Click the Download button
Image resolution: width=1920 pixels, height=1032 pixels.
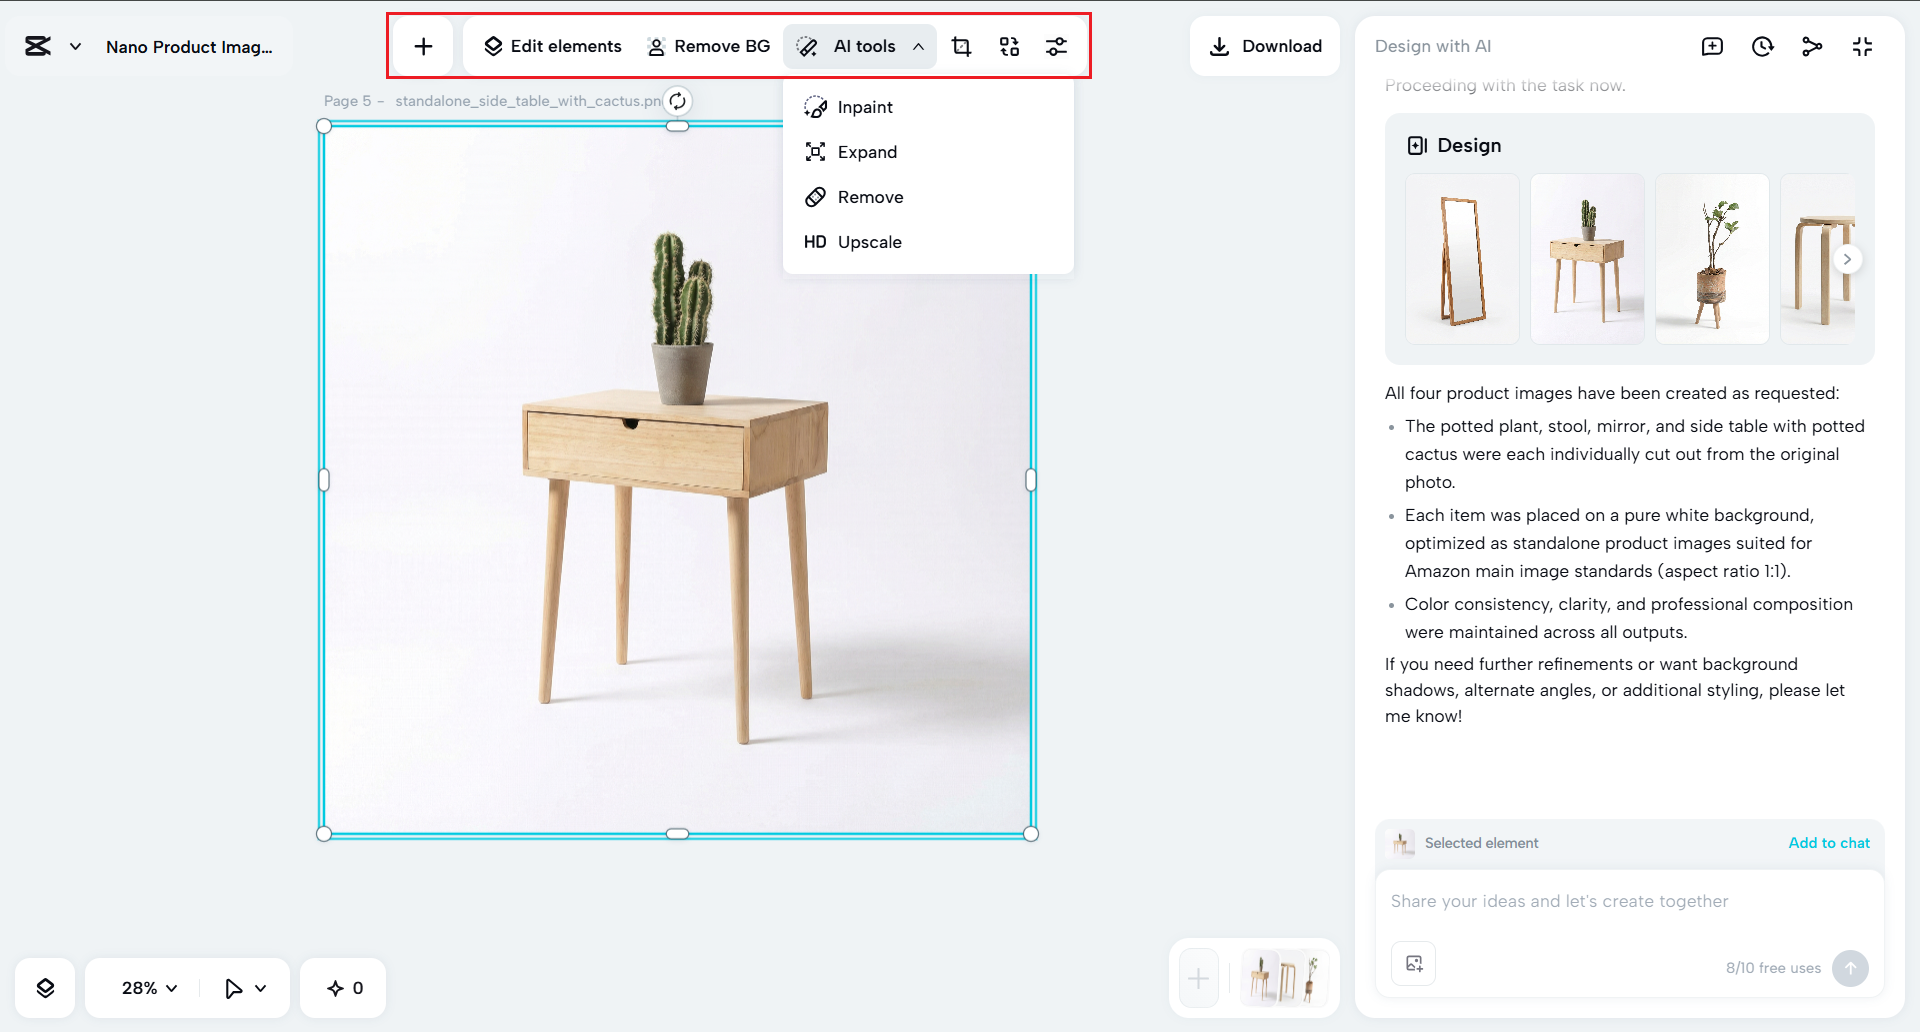pyautogui.click(x=1265, y=46)
